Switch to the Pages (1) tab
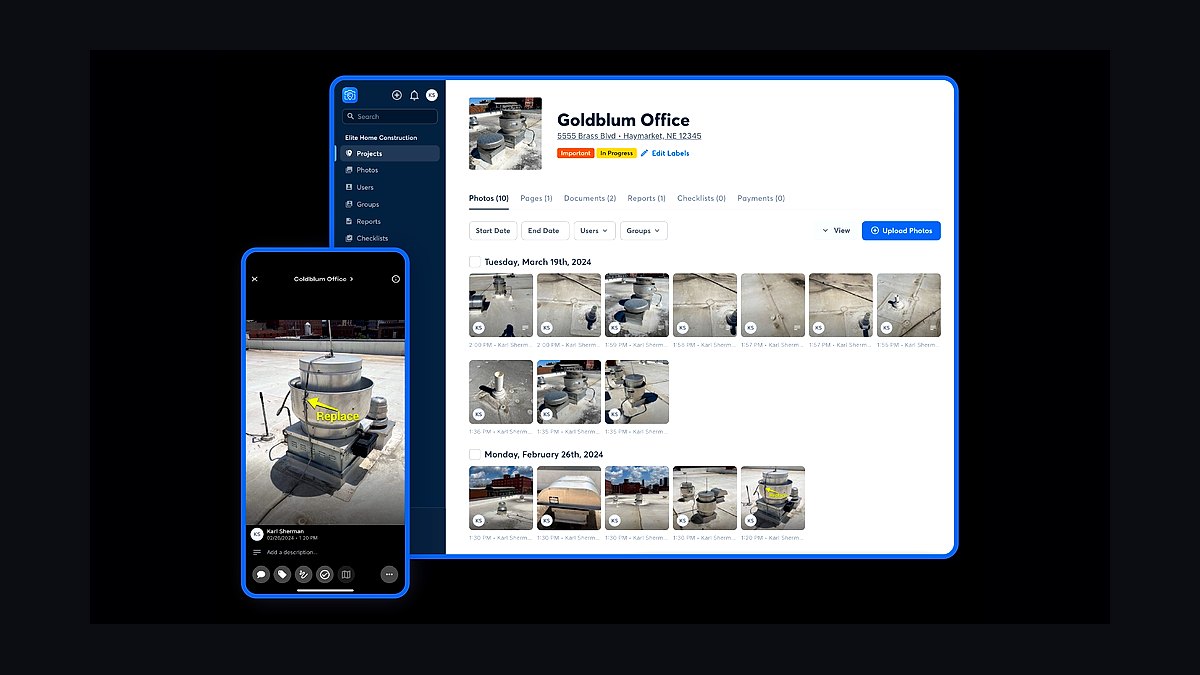Screen dimensions: 1200x675 click(536, 198)
